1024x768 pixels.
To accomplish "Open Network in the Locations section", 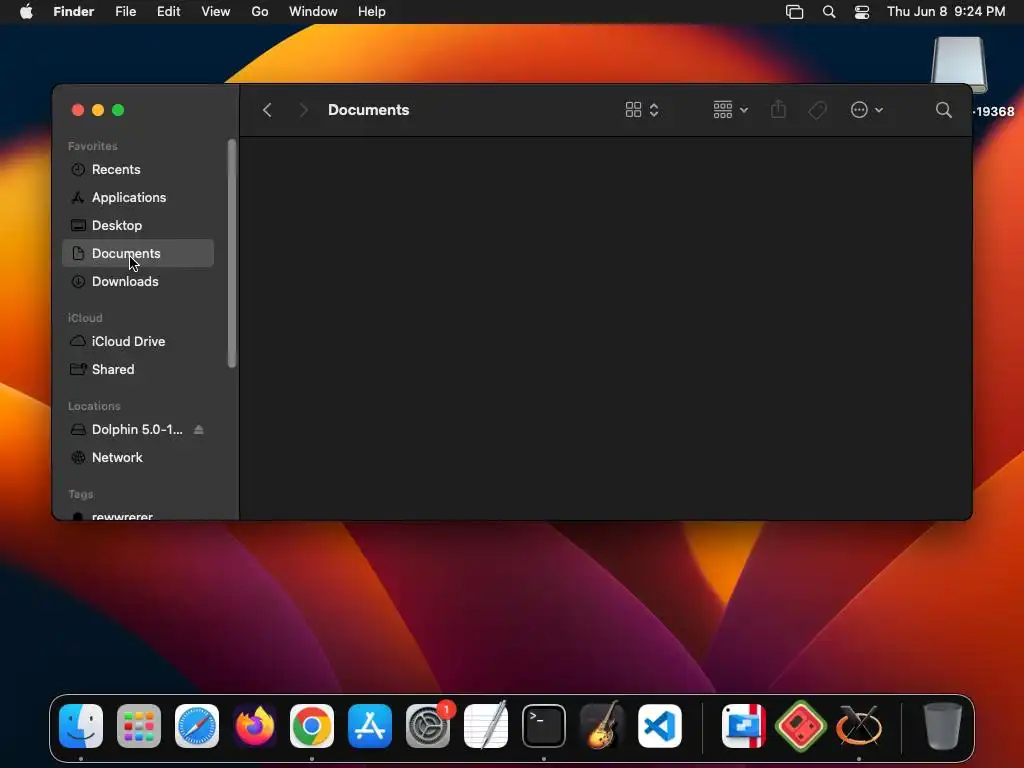I will click(138, 458).
